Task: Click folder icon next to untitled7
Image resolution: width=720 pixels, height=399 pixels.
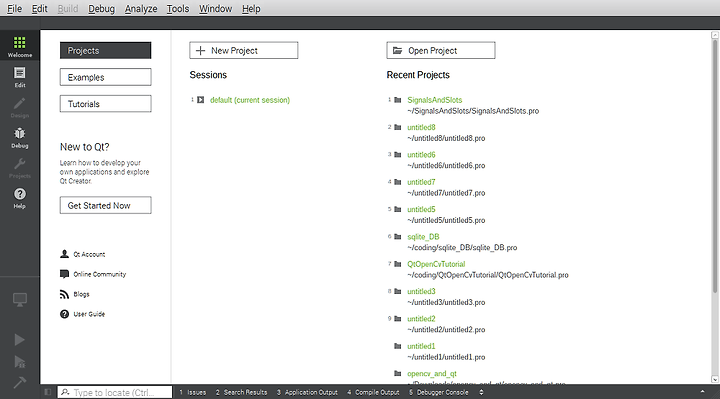Action: [398, 182]
